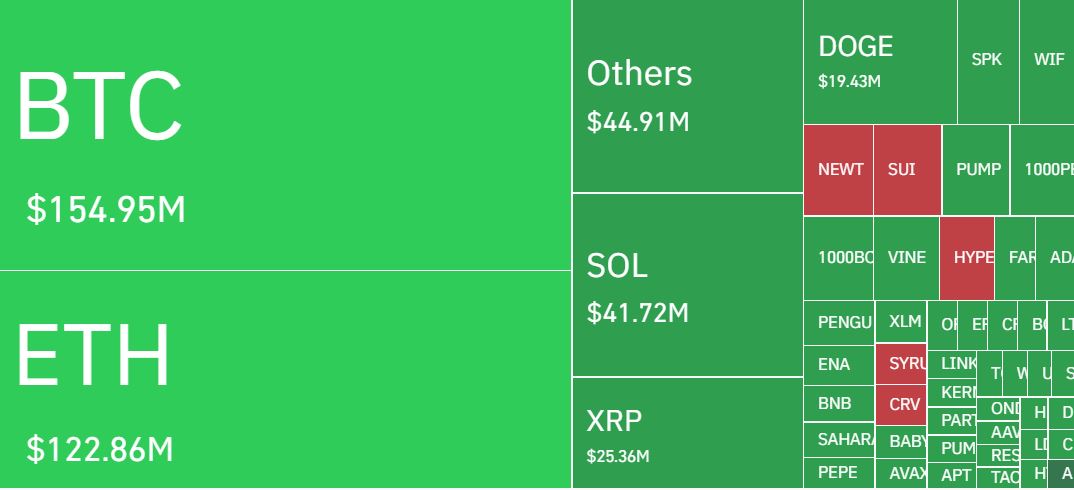
Task: Click the DOGE $19.43M tile
Action: pos(879,62)
